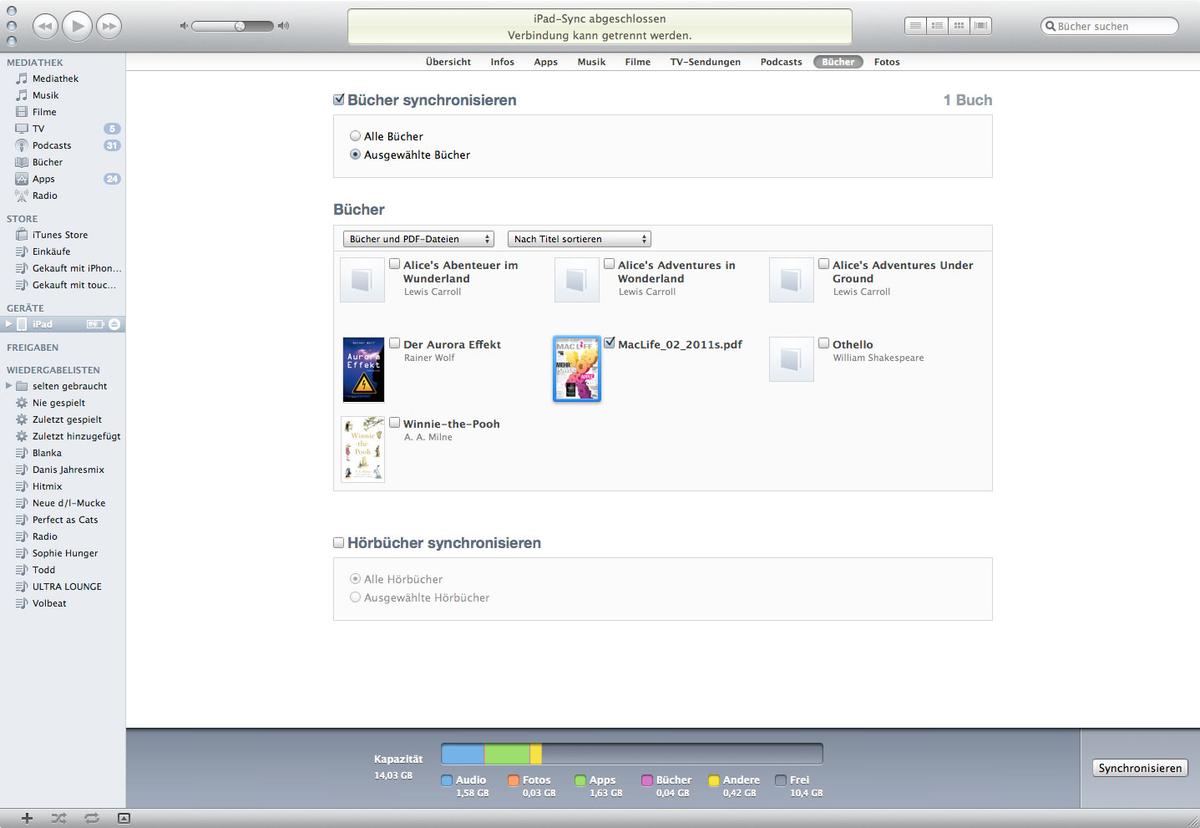Screen dimensions: 1200x828
Task: Eject the iPad device
Action: (x=114, y=324)
